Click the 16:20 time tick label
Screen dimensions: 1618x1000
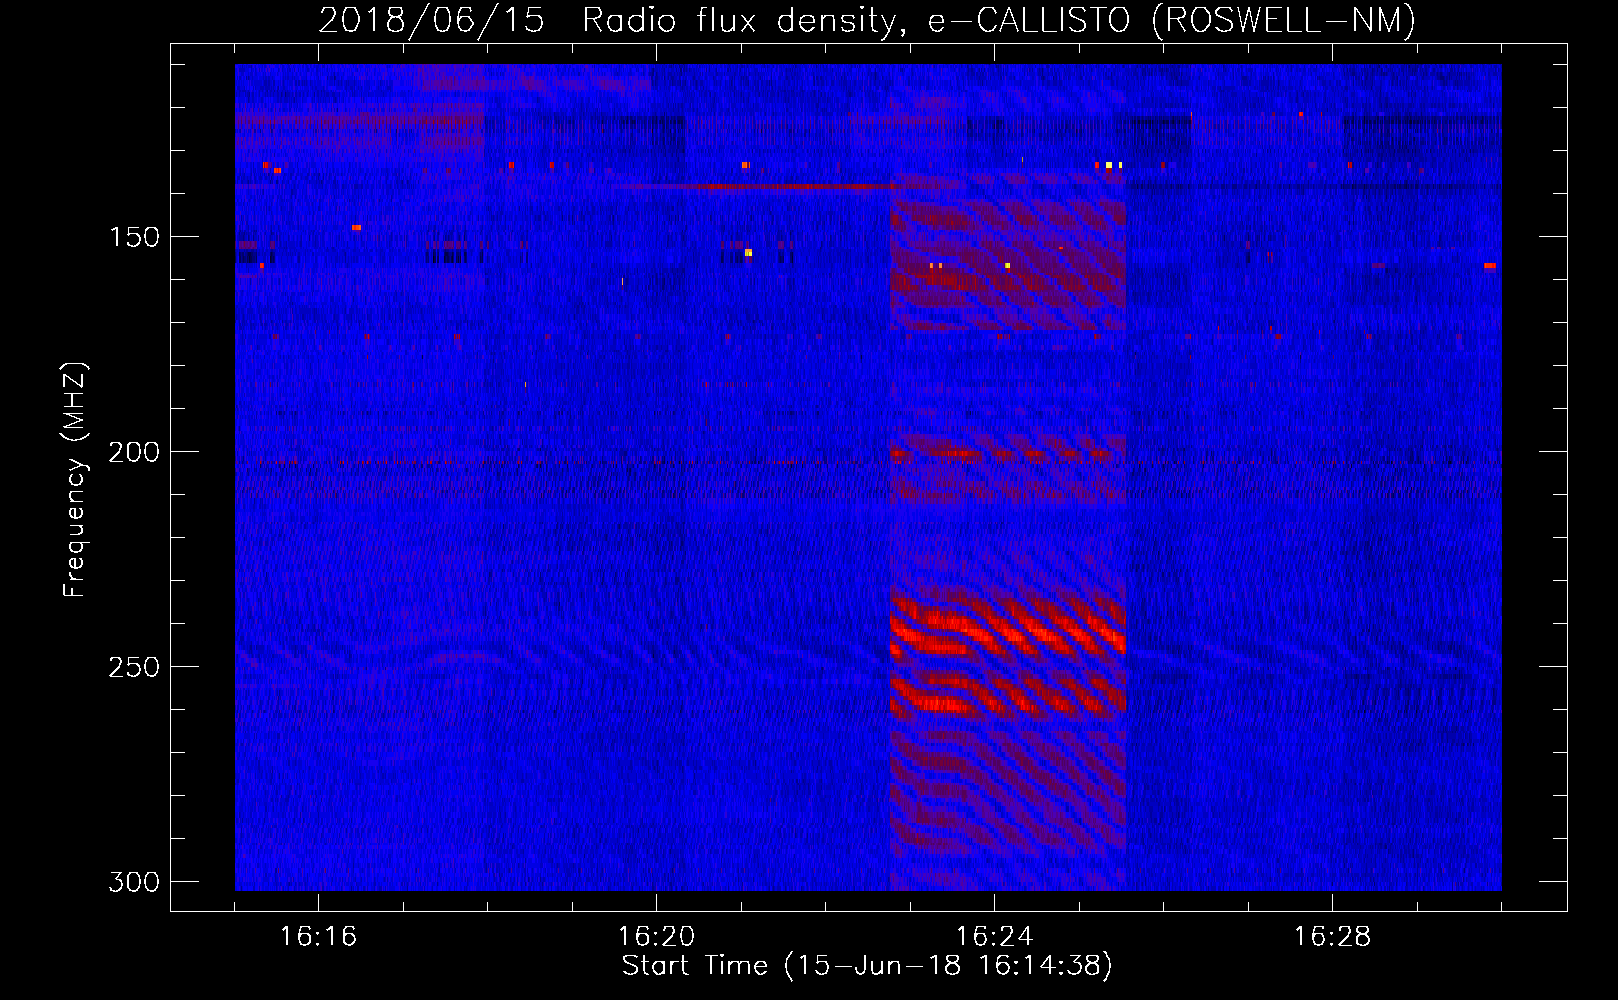point(656,937)
